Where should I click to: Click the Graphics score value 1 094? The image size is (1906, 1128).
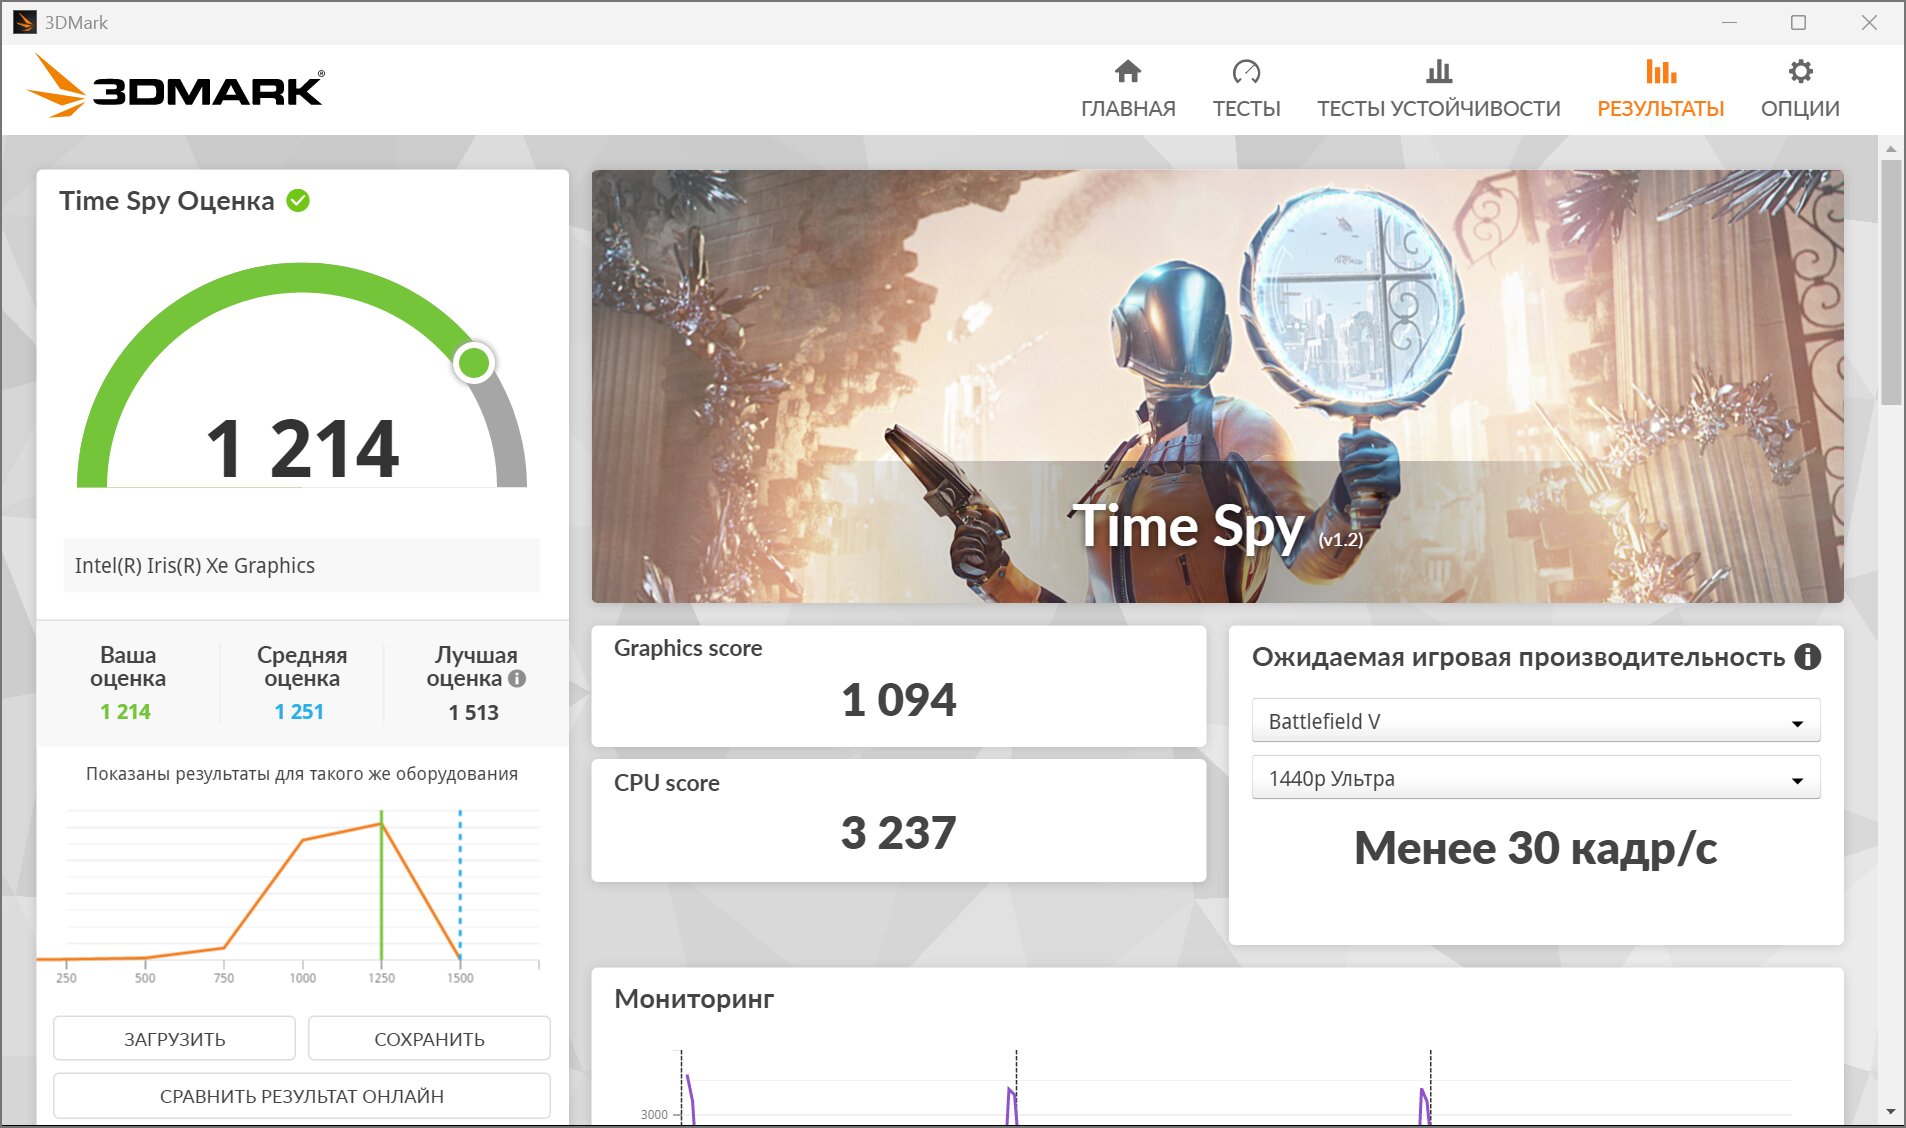(898, 700)
